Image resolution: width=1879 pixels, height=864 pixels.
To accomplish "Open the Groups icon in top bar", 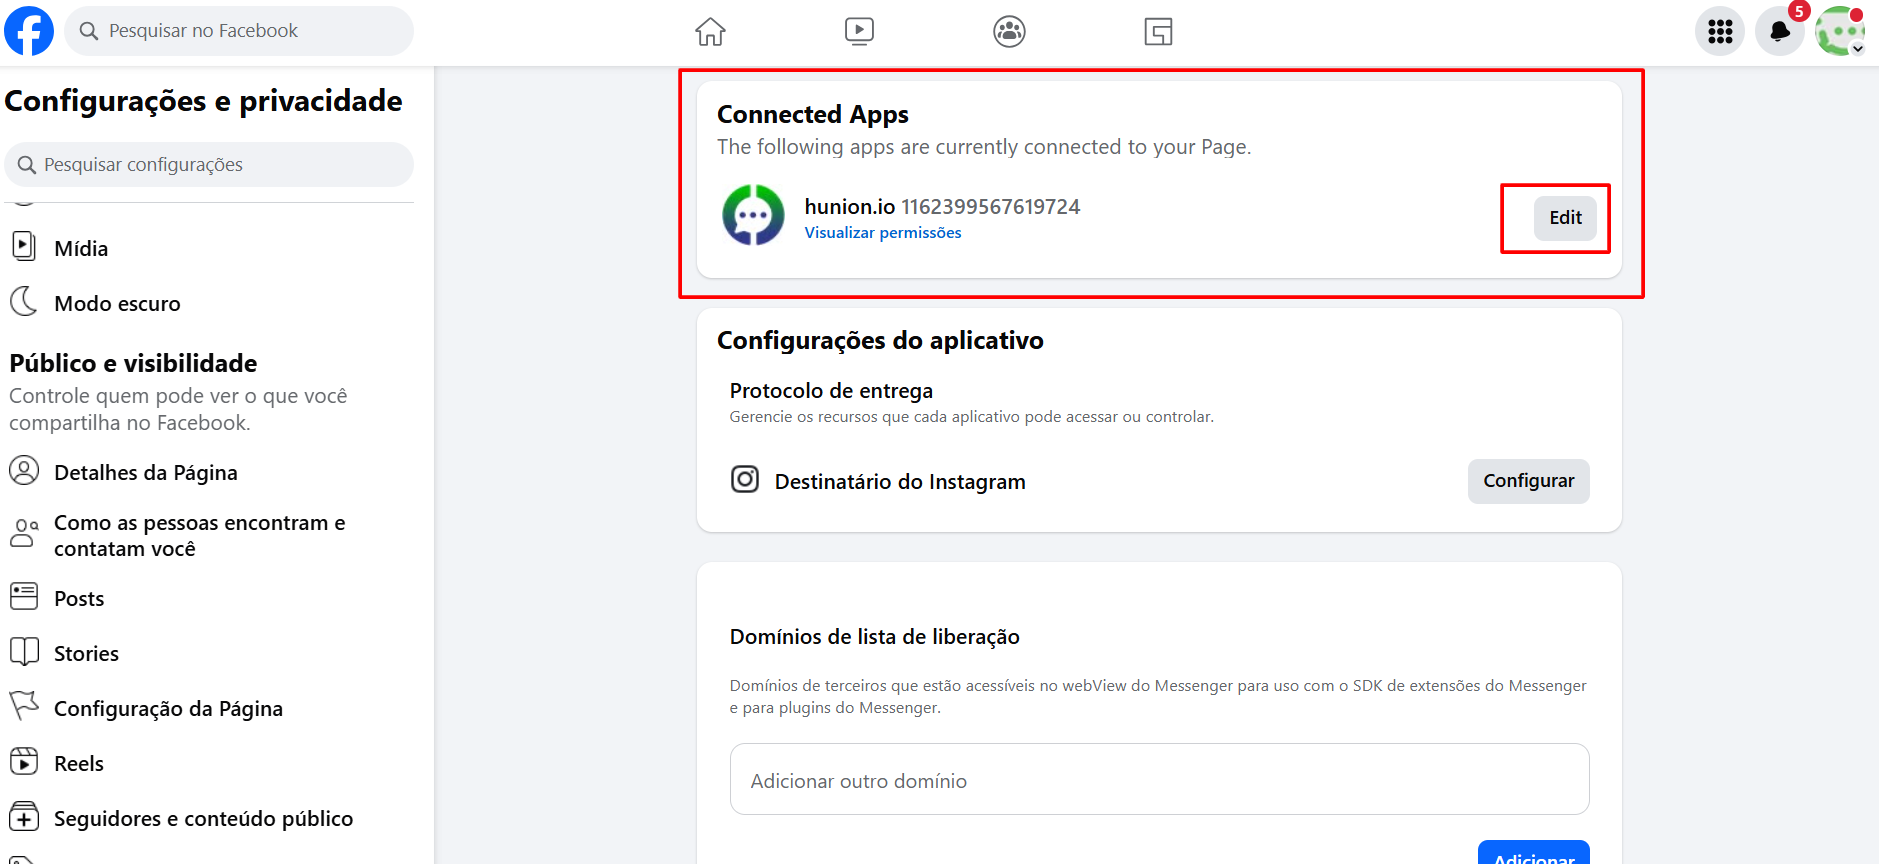I will tap(1009, 32).
